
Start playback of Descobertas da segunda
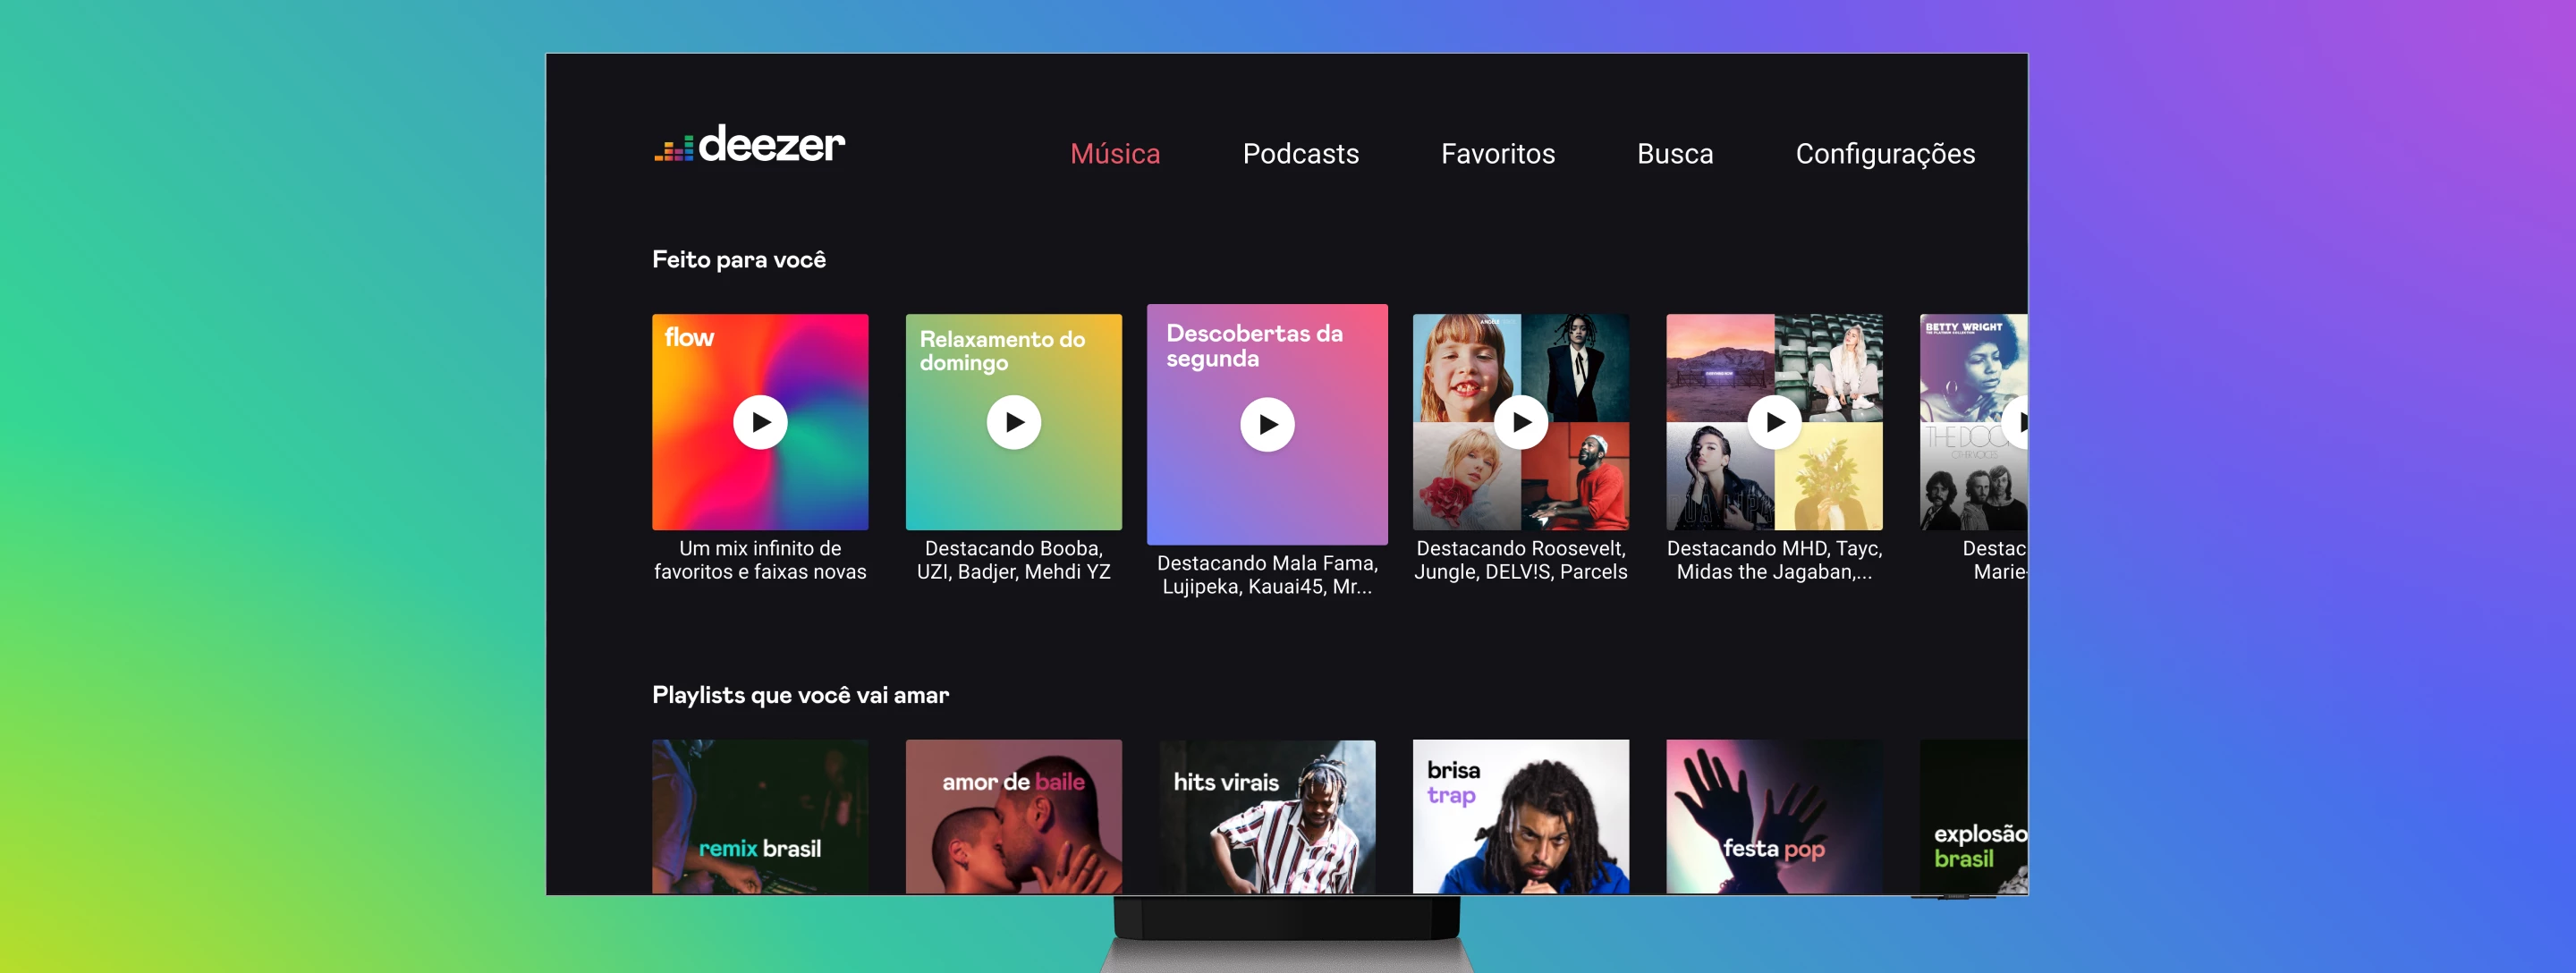coord(1267,424)
